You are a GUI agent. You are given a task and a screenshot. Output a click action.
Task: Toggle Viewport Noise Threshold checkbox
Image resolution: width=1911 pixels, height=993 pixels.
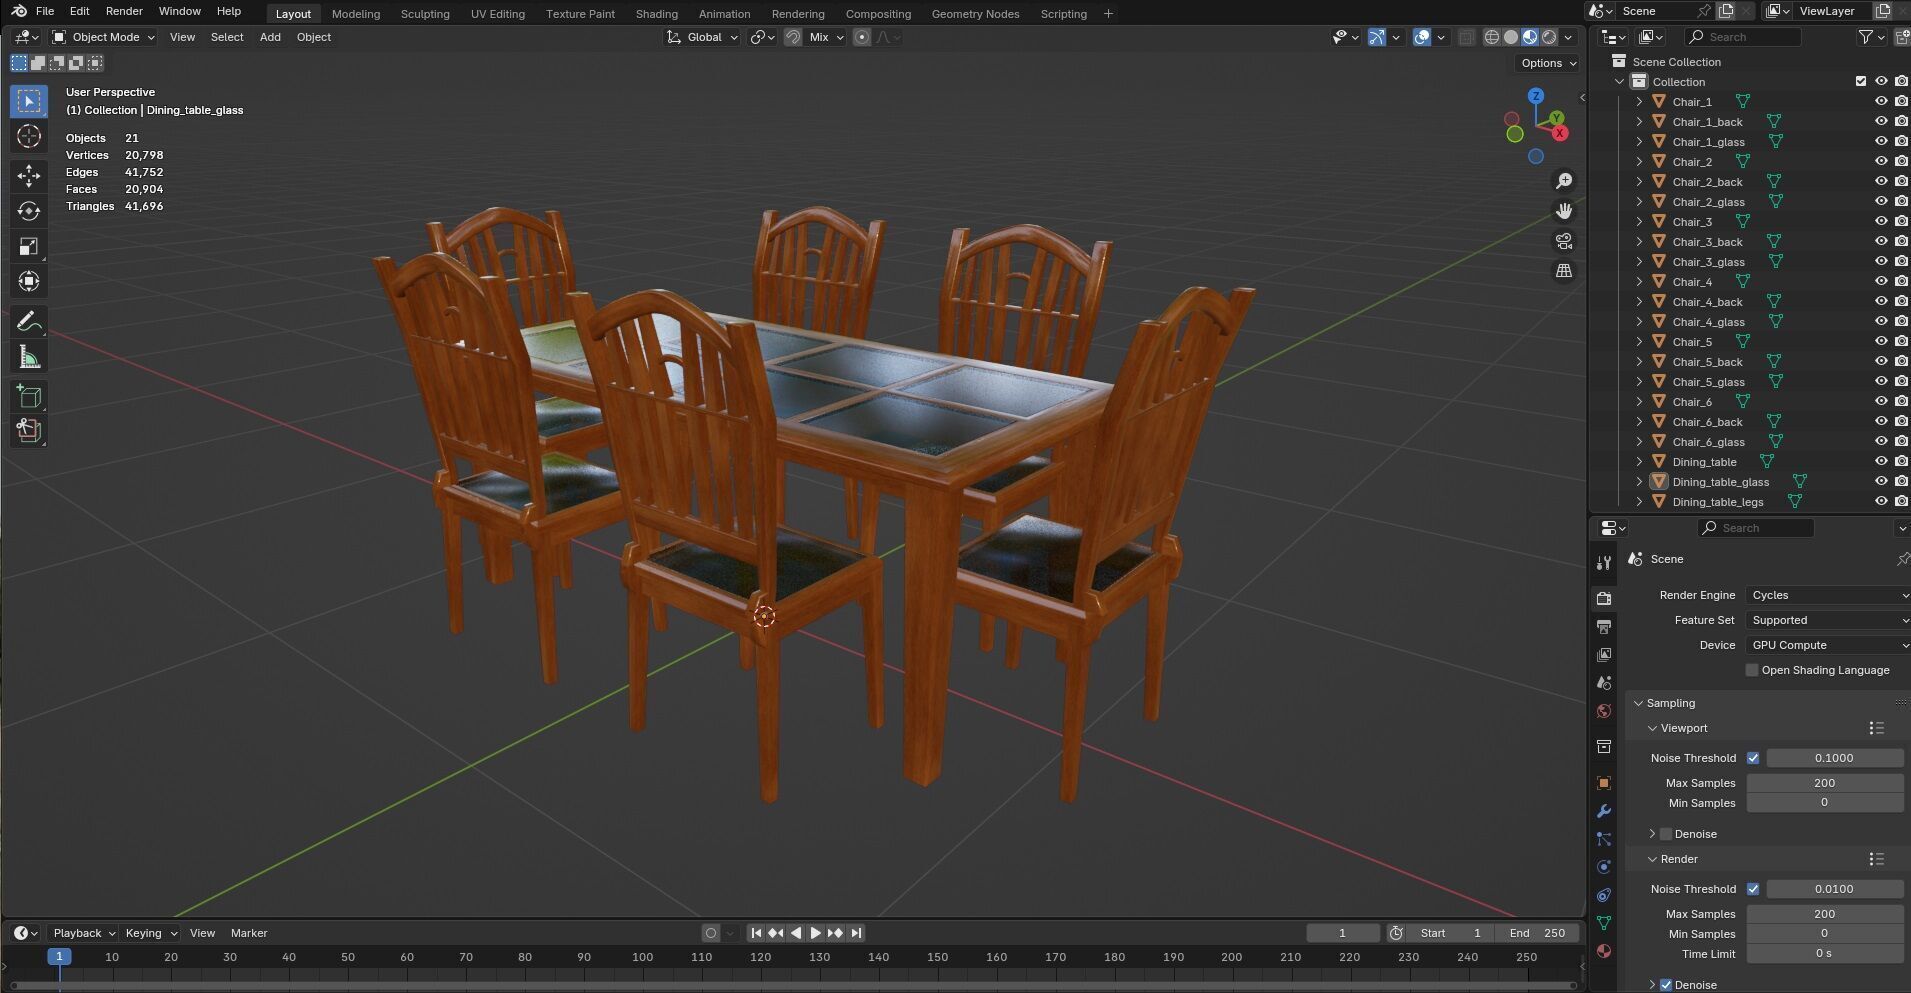[1753, 758]
